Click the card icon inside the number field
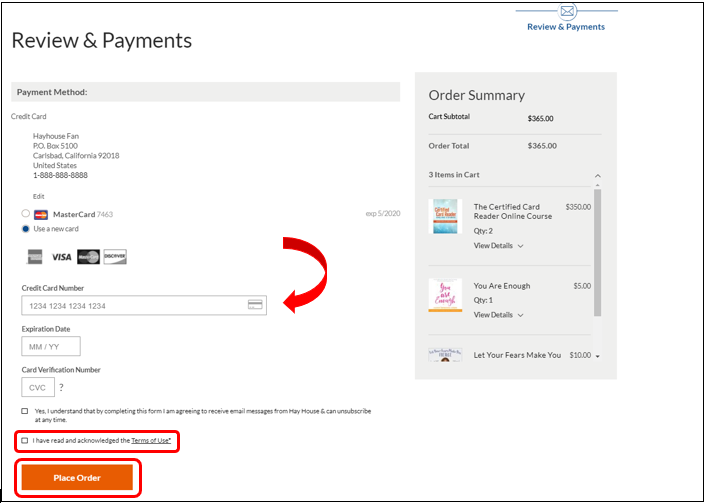The width and height of the screenshot is (706, 504). click(x=255, y=305)
